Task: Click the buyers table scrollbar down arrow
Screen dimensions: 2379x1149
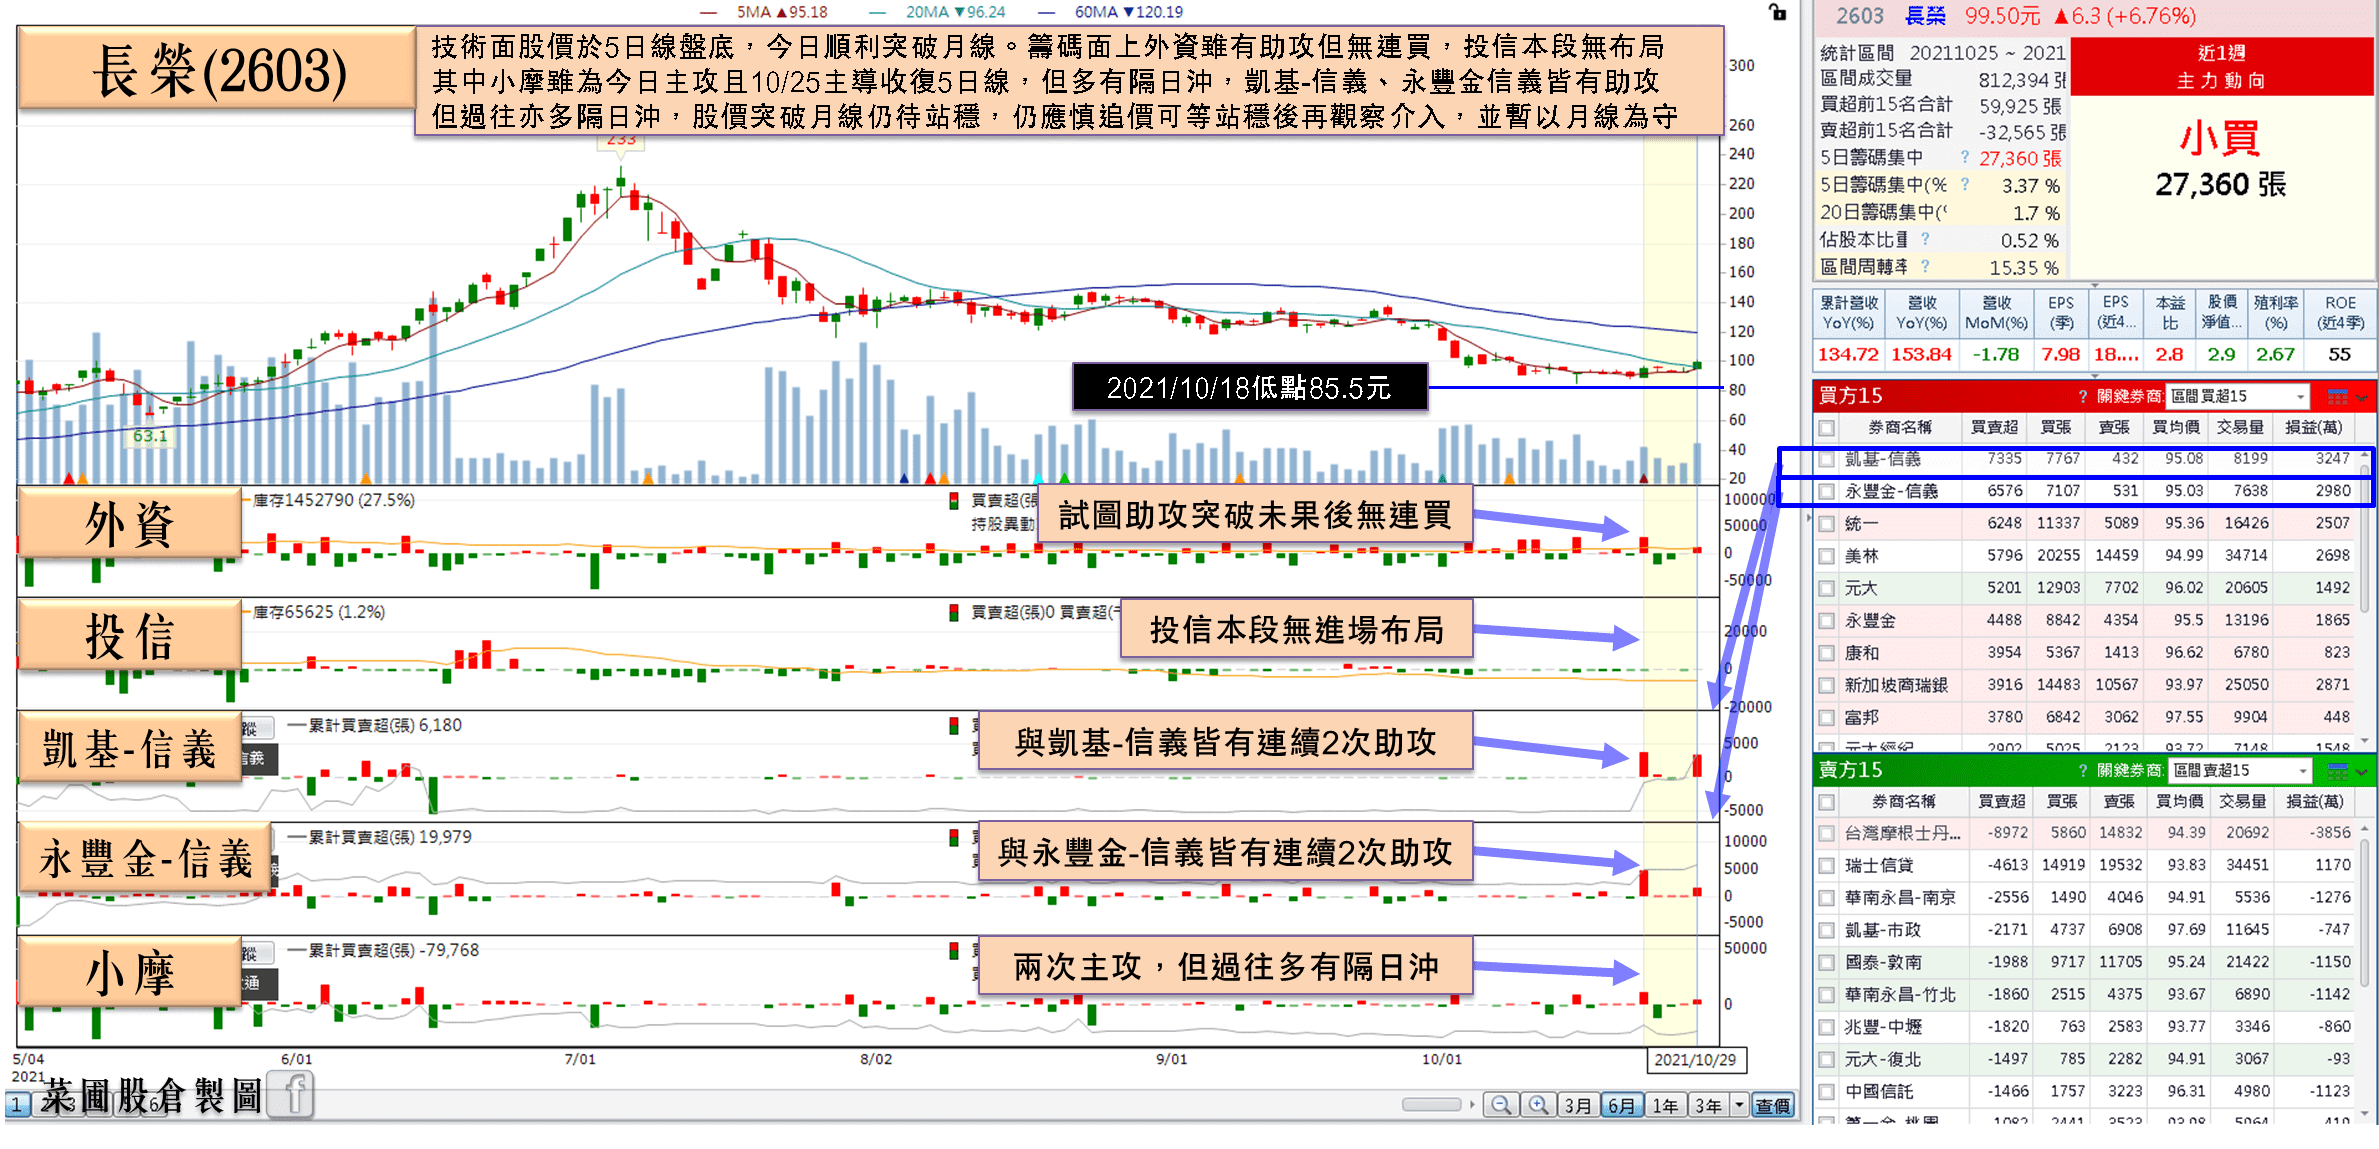Action: coord(2365,740)
